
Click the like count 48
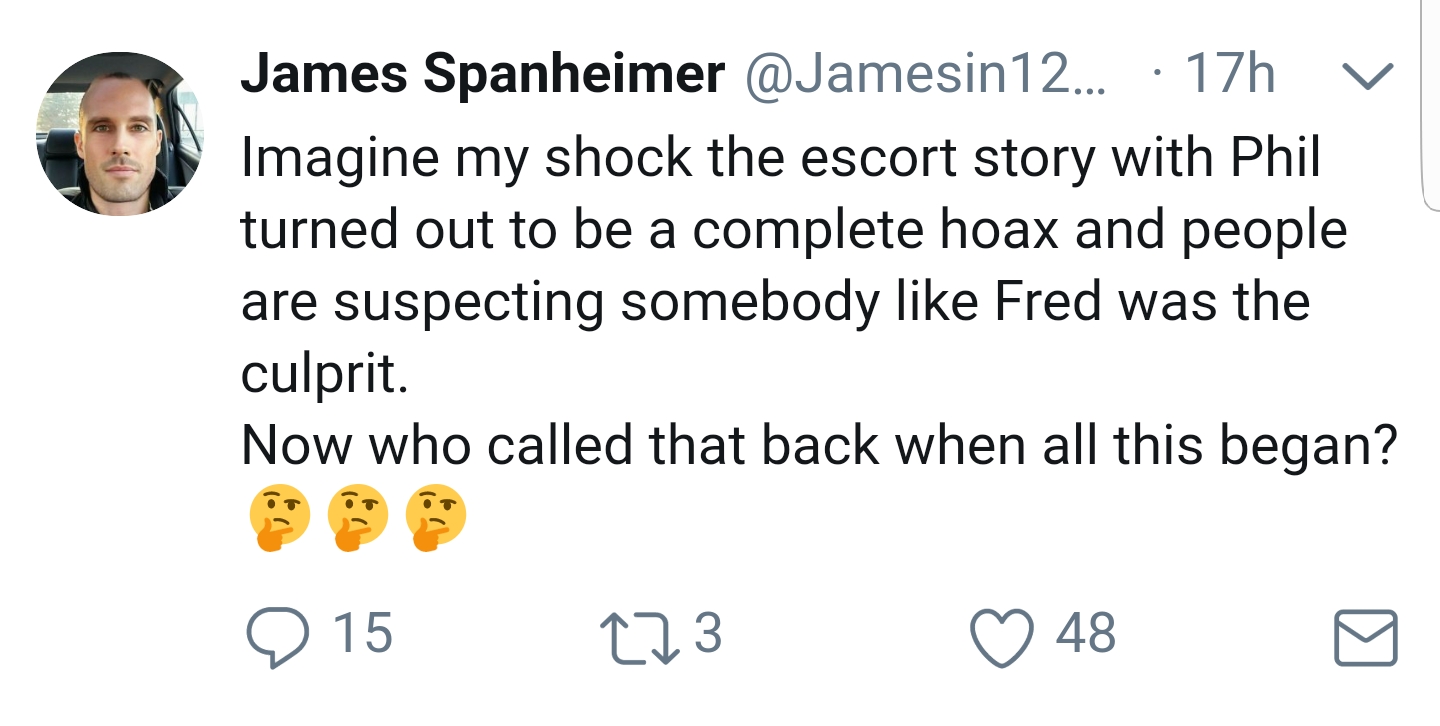coord(1086,634)
